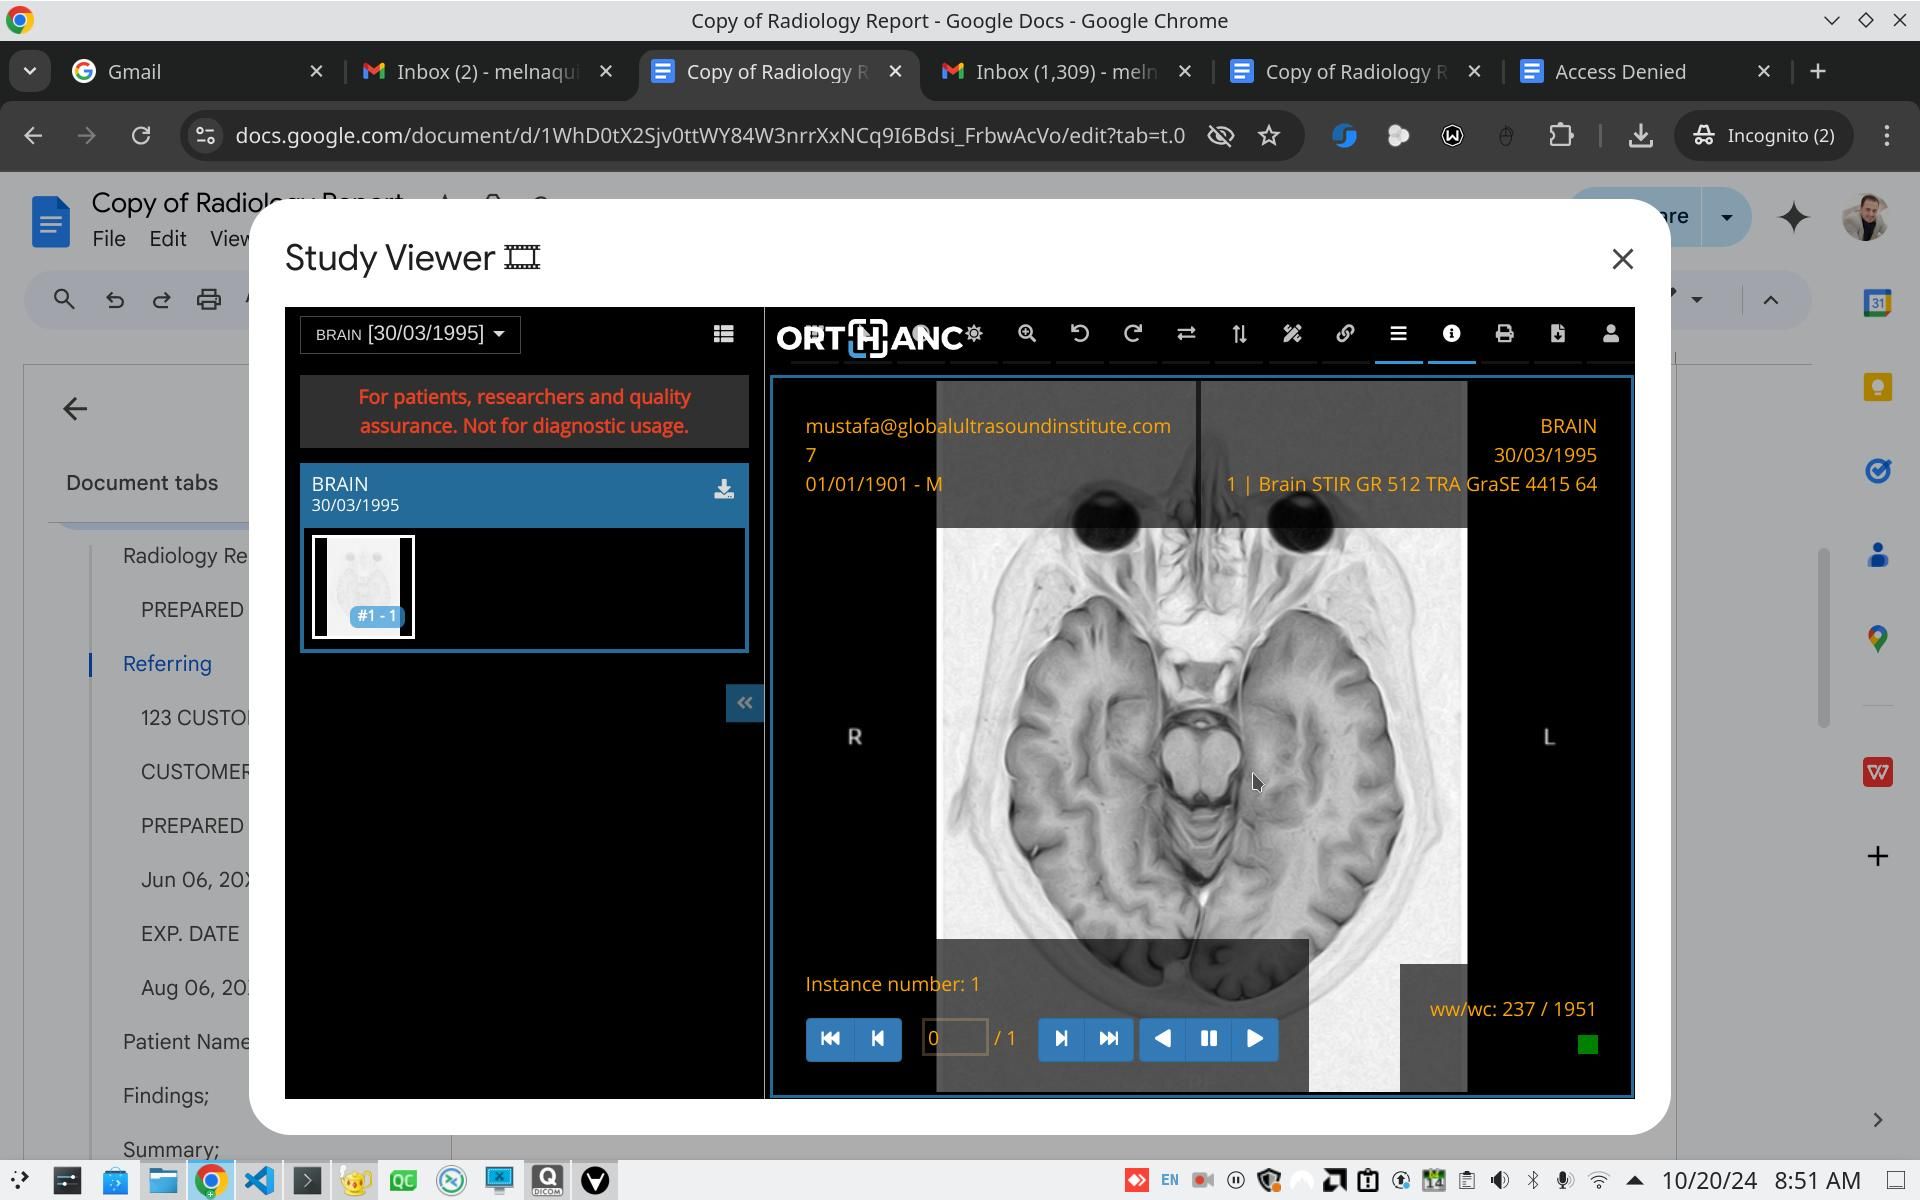Screen dimensions: 1920x1200
Task: Click the windowing sun icon in viewer toolbar
Action: tap(973, 334)
